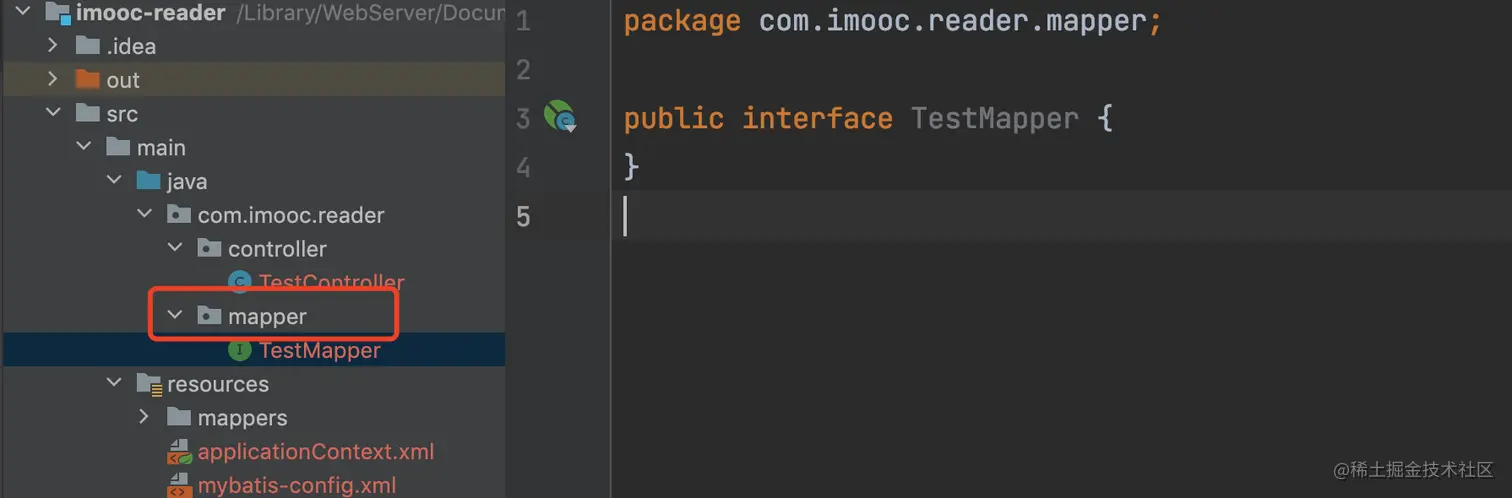
Task: Click the 'public' keyword on line 3
Action: (x=674, y=119)
